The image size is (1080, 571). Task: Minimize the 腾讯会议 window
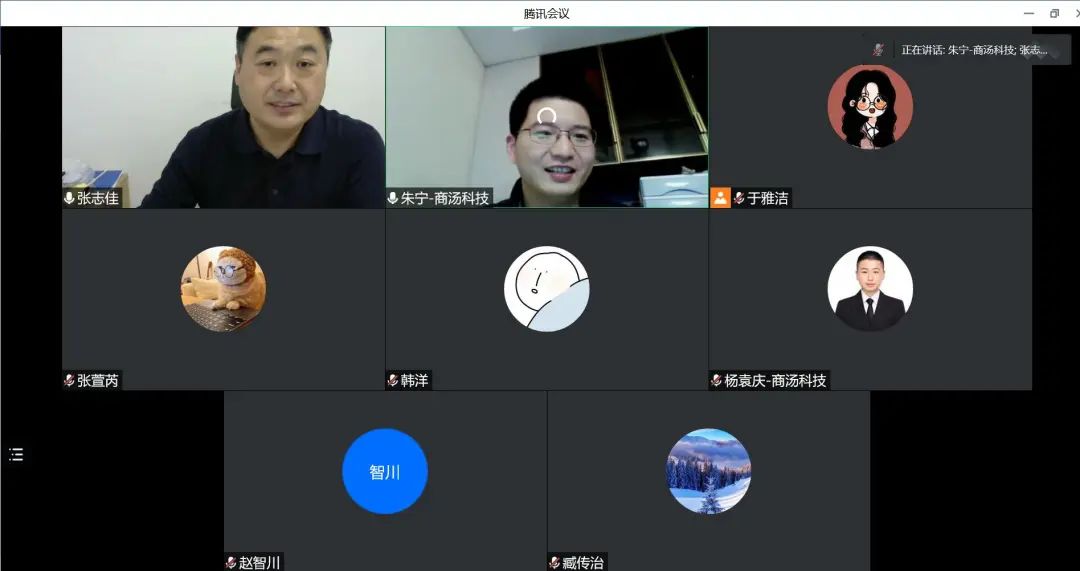click(1029, 13)
